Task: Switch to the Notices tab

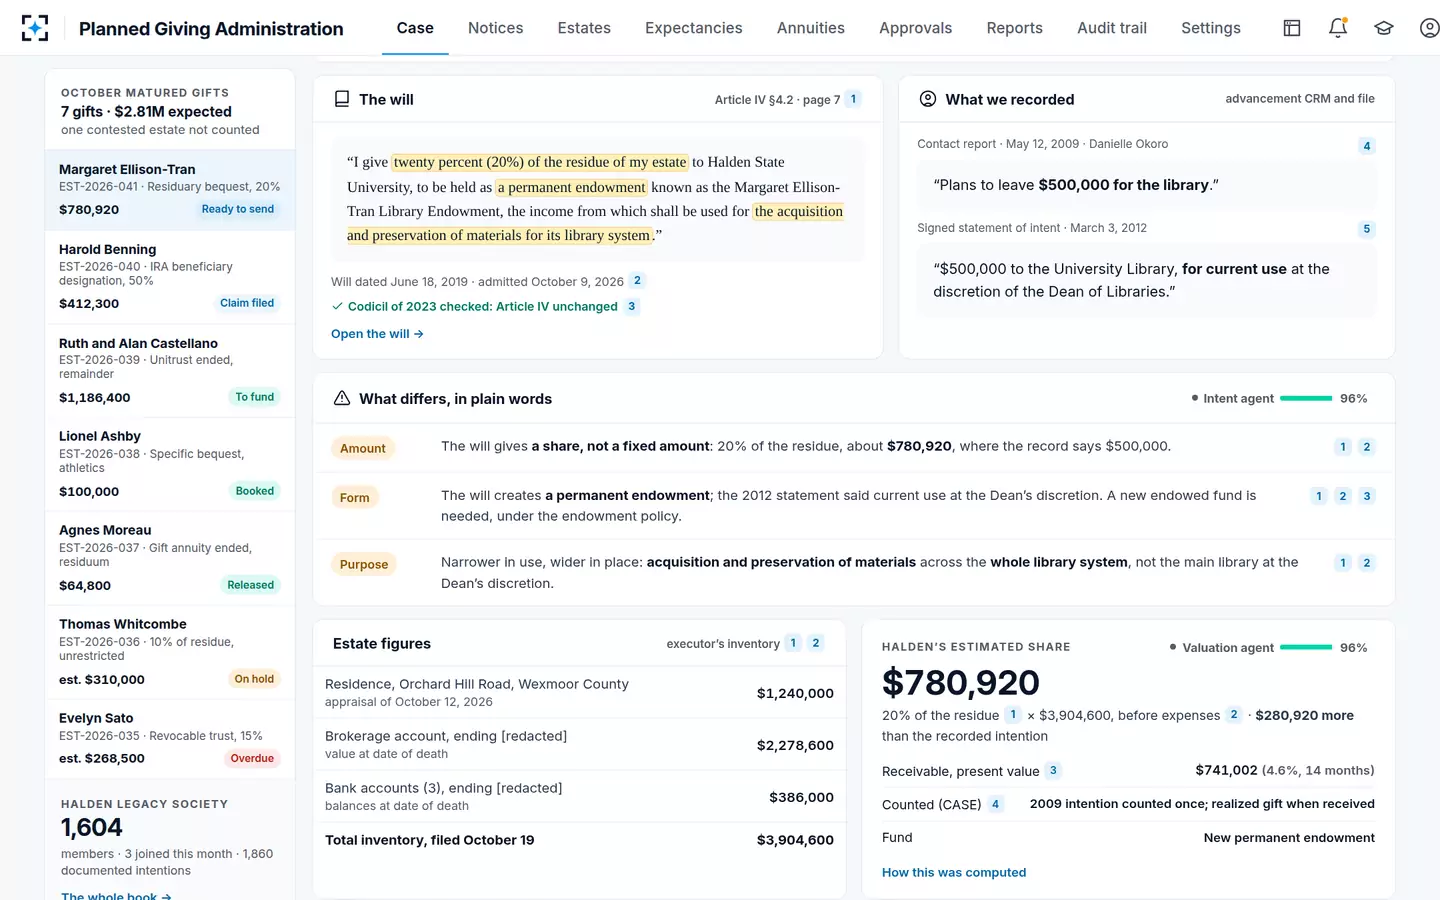Action: (x=496, y=28)
